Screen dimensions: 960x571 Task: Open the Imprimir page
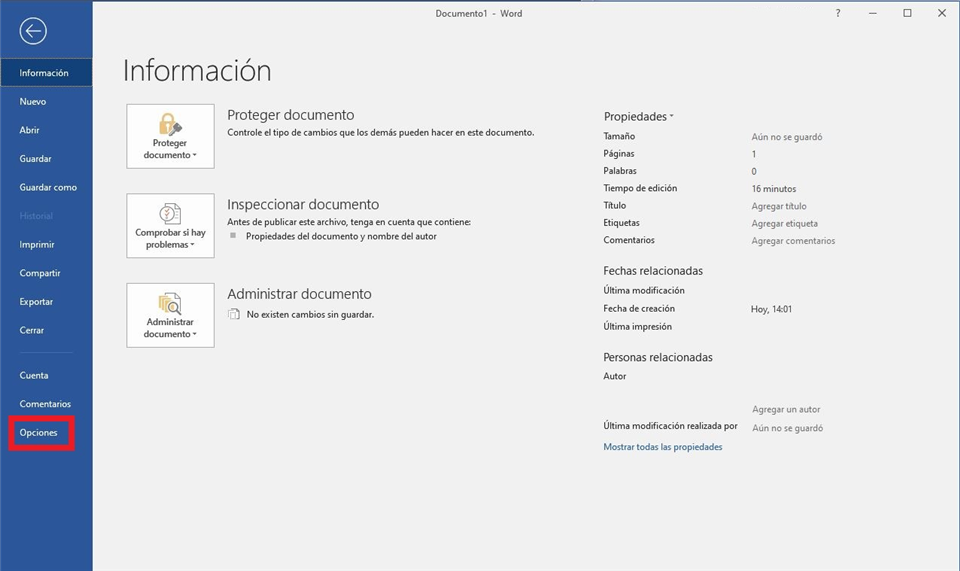pos(37,245)
